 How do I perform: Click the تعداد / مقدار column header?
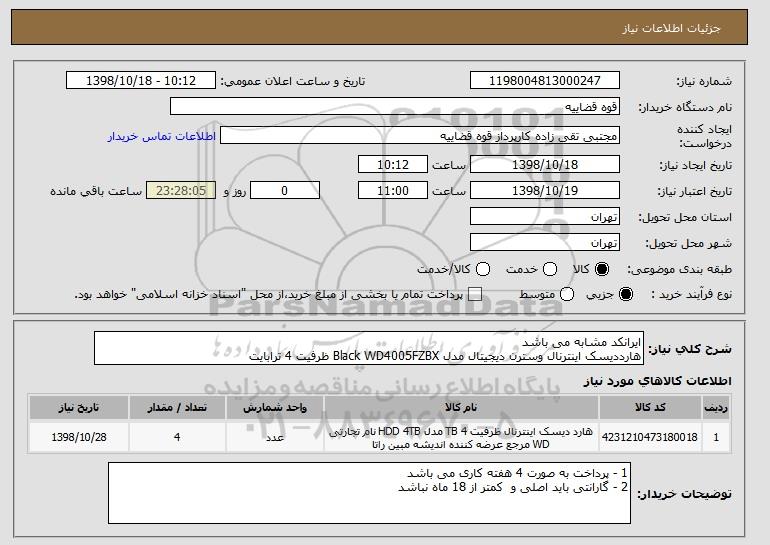tap(177, 408)
